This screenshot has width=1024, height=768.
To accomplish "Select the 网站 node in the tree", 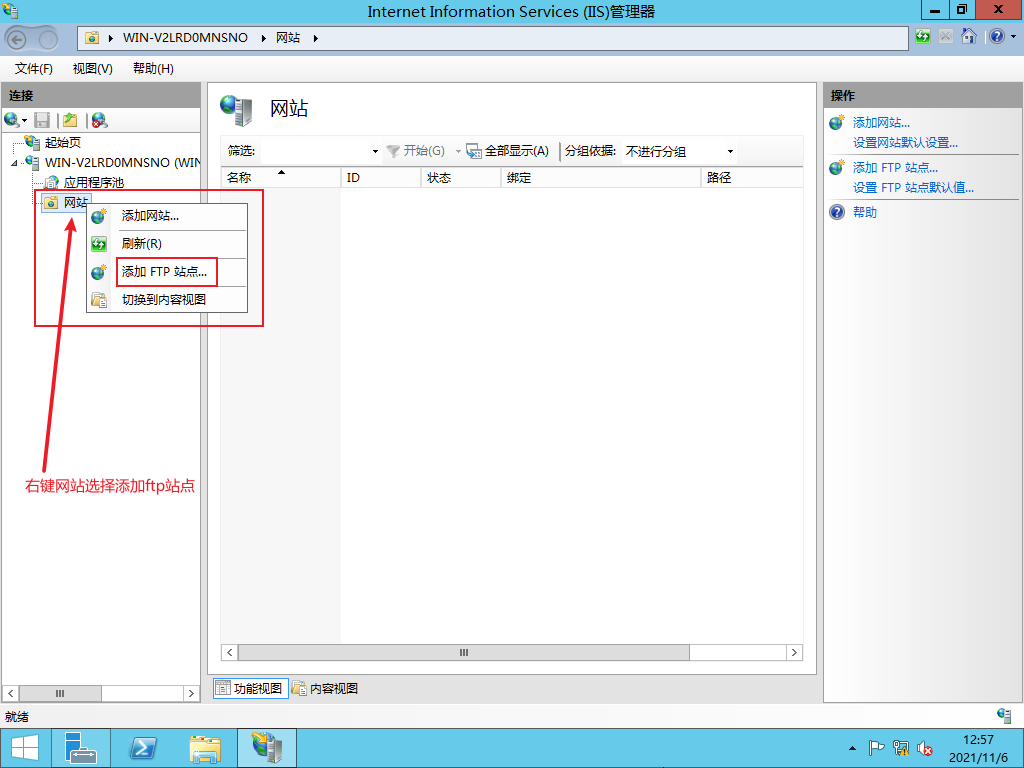I will click(x=75, y=202).
